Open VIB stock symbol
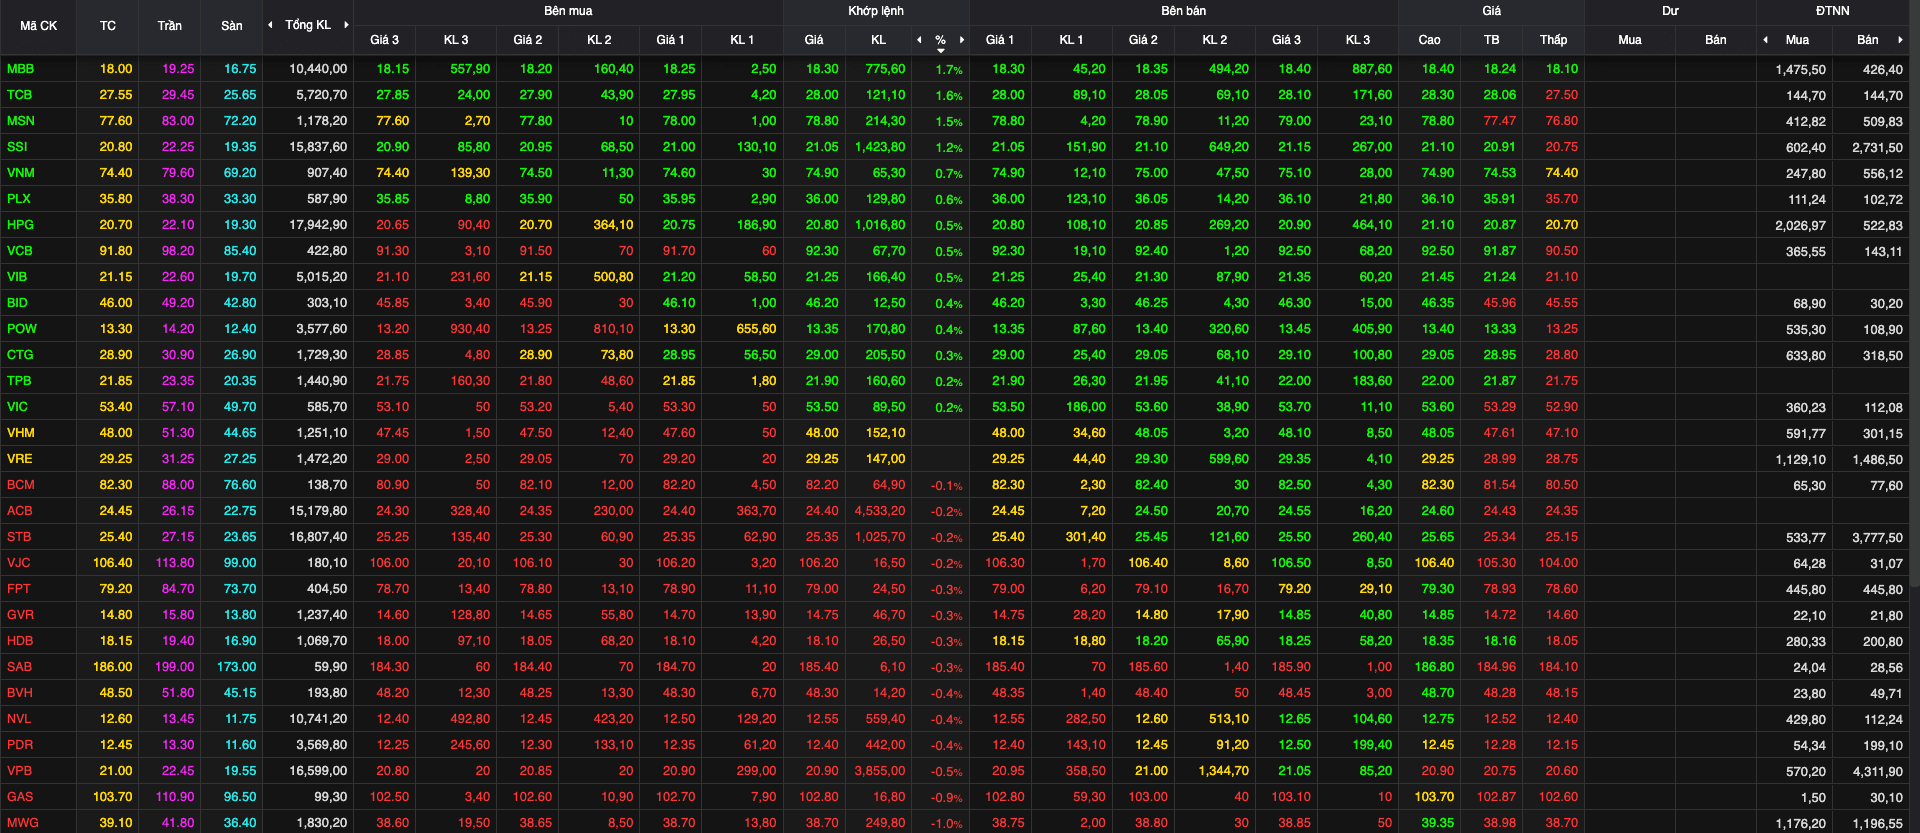 (x=17, y=277)
